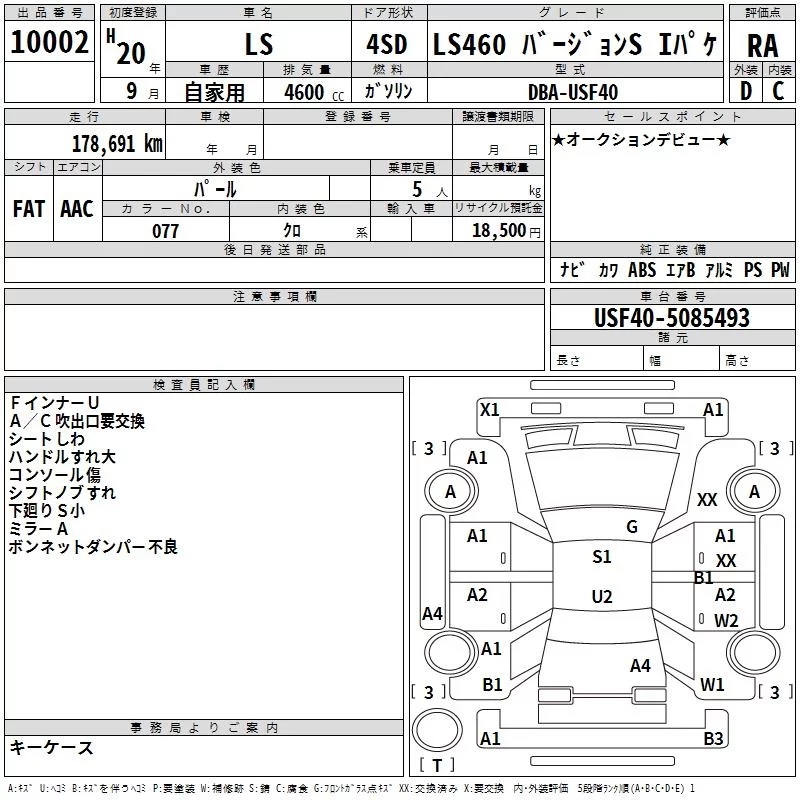Click the 注意事項欄 section header

274,296
